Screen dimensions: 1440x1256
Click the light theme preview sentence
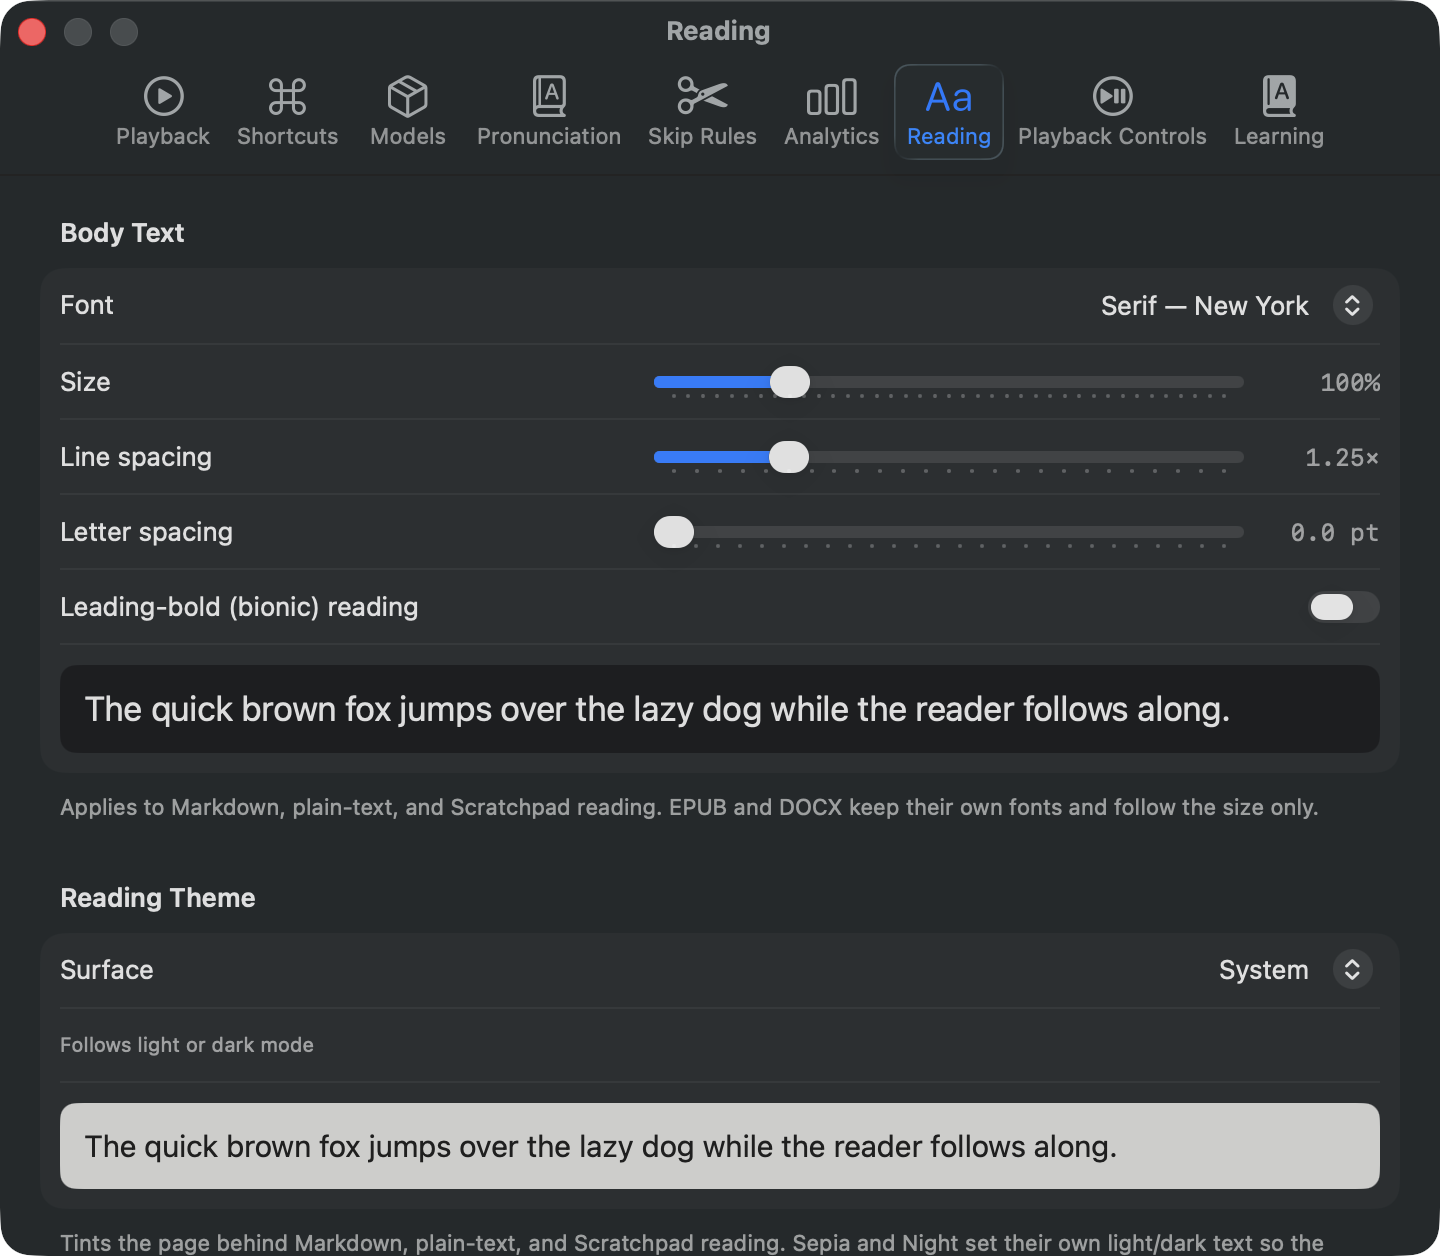pyautogui.click(x=600, y=1146)
